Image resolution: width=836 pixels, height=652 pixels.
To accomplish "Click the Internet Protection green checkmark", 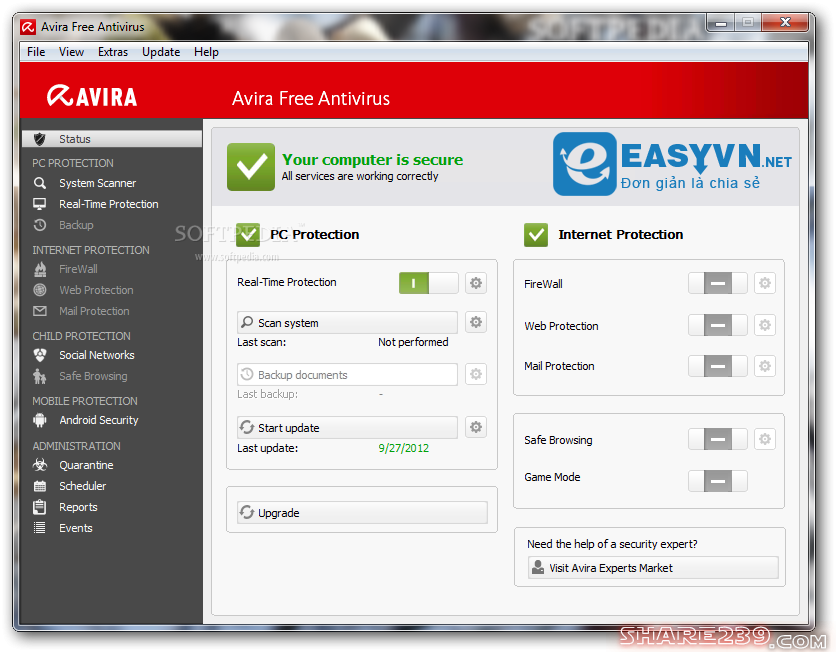I will (536, 235).
